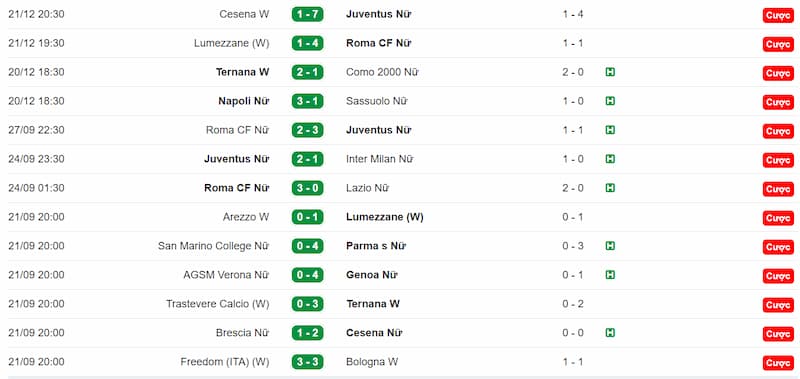The height and width of the screenshot is (379, 800).
Task: Click Cược button for Cesena W vs Juventus
Action: point(778,15)
